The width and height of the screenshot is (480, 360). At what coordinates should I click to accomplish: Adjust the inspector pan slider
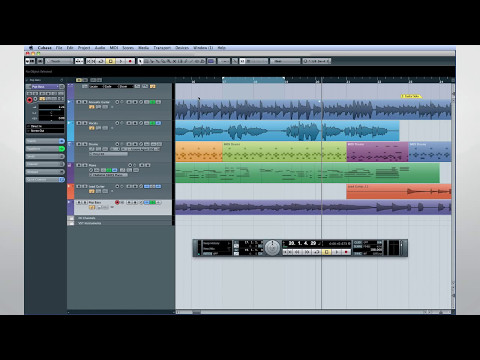click(52, 113)
